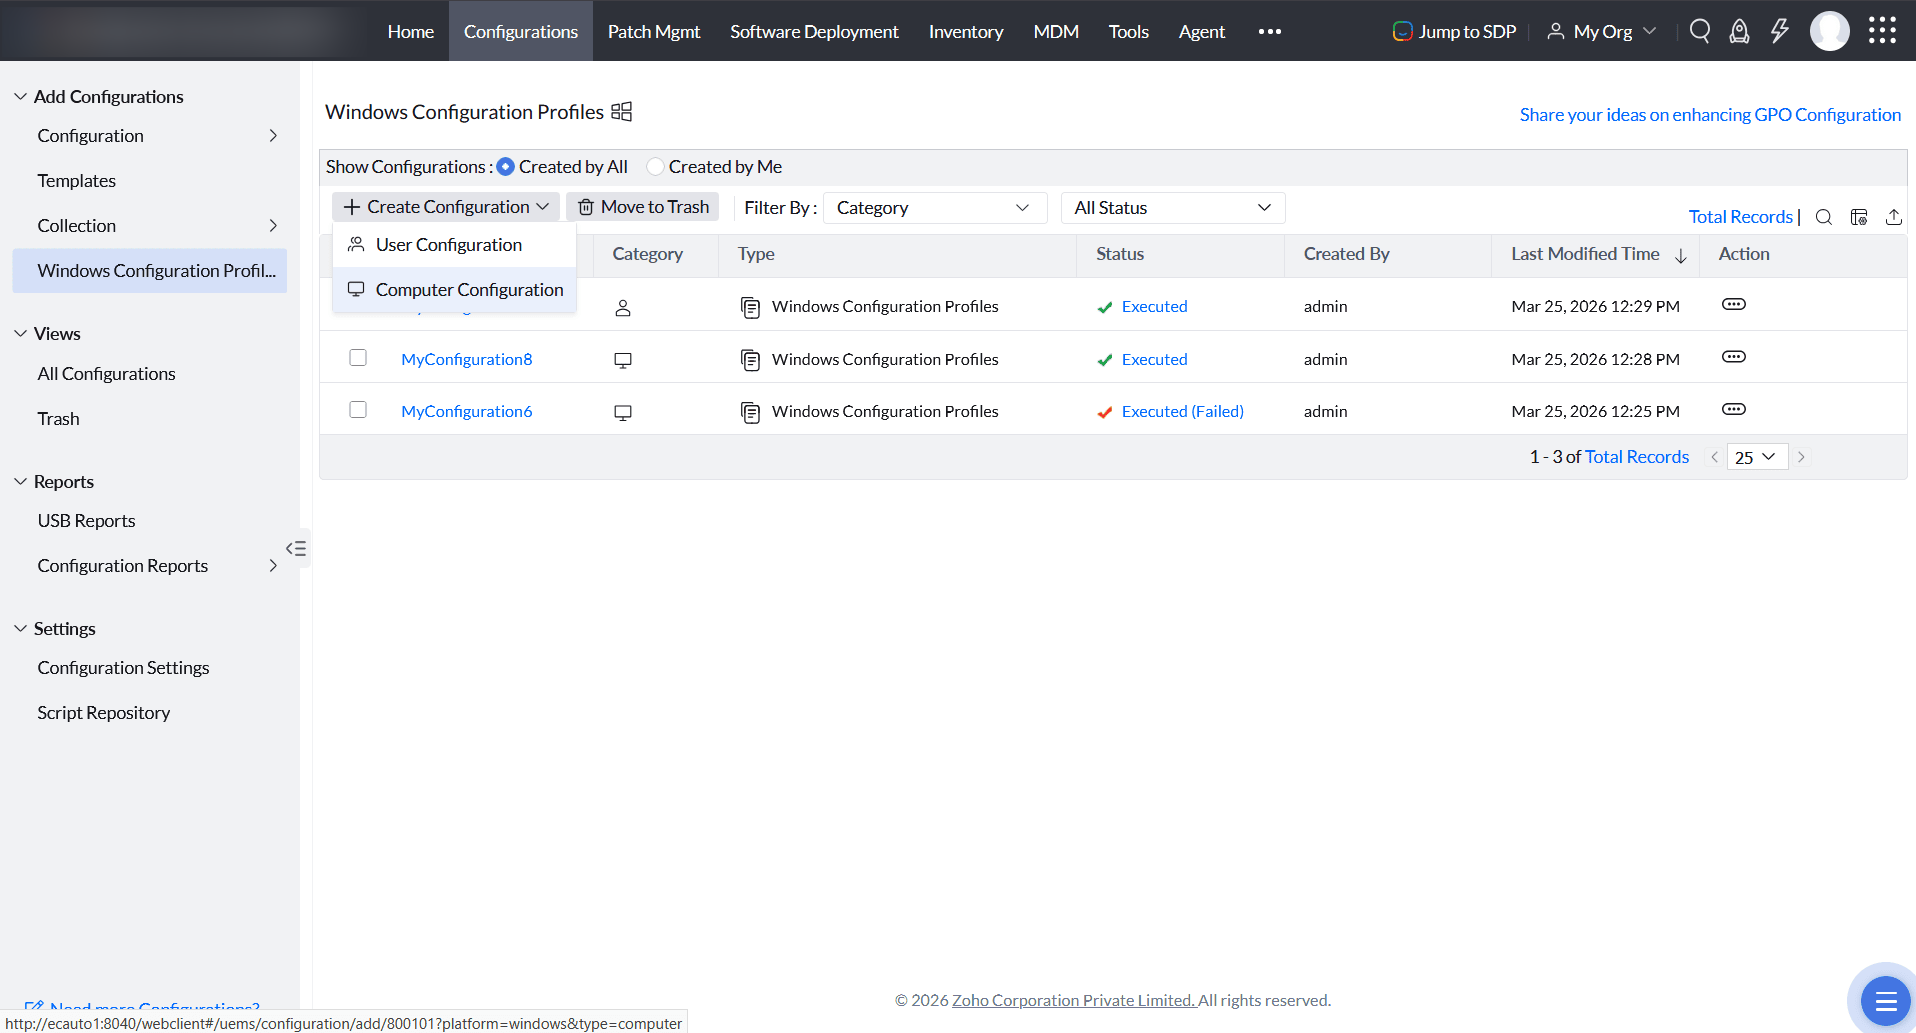Sort by Last Modified Time arrow
The width and height of the screenshot is (1916, 1033).
1681,256
